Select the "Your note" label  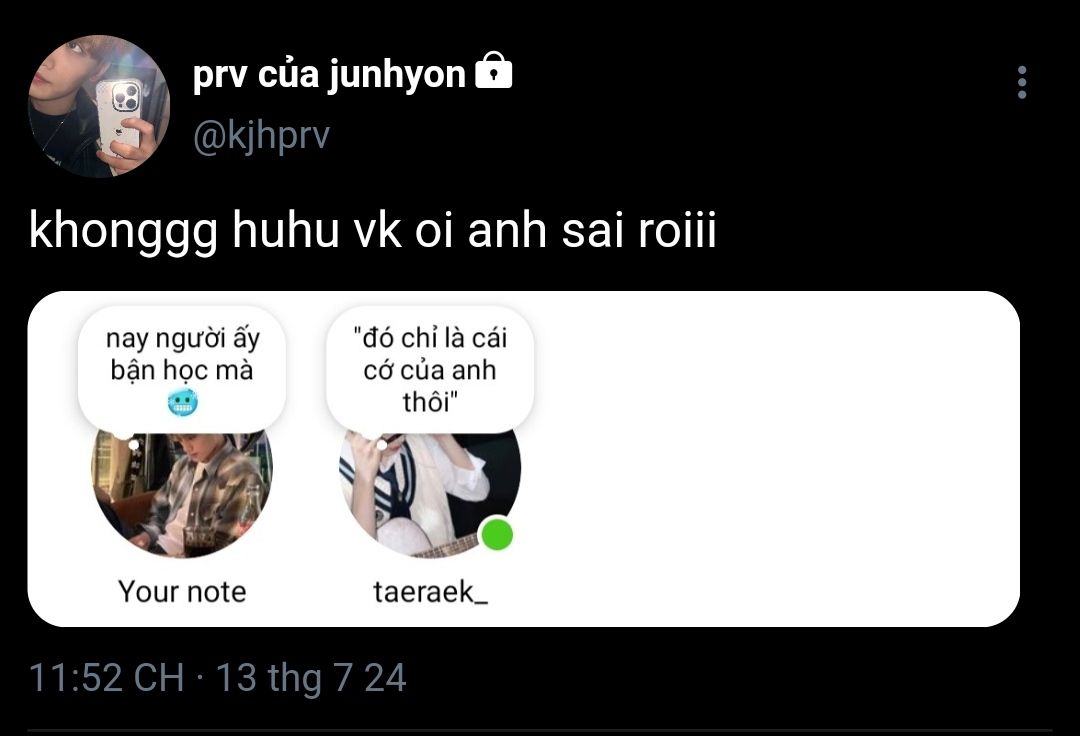182,592
